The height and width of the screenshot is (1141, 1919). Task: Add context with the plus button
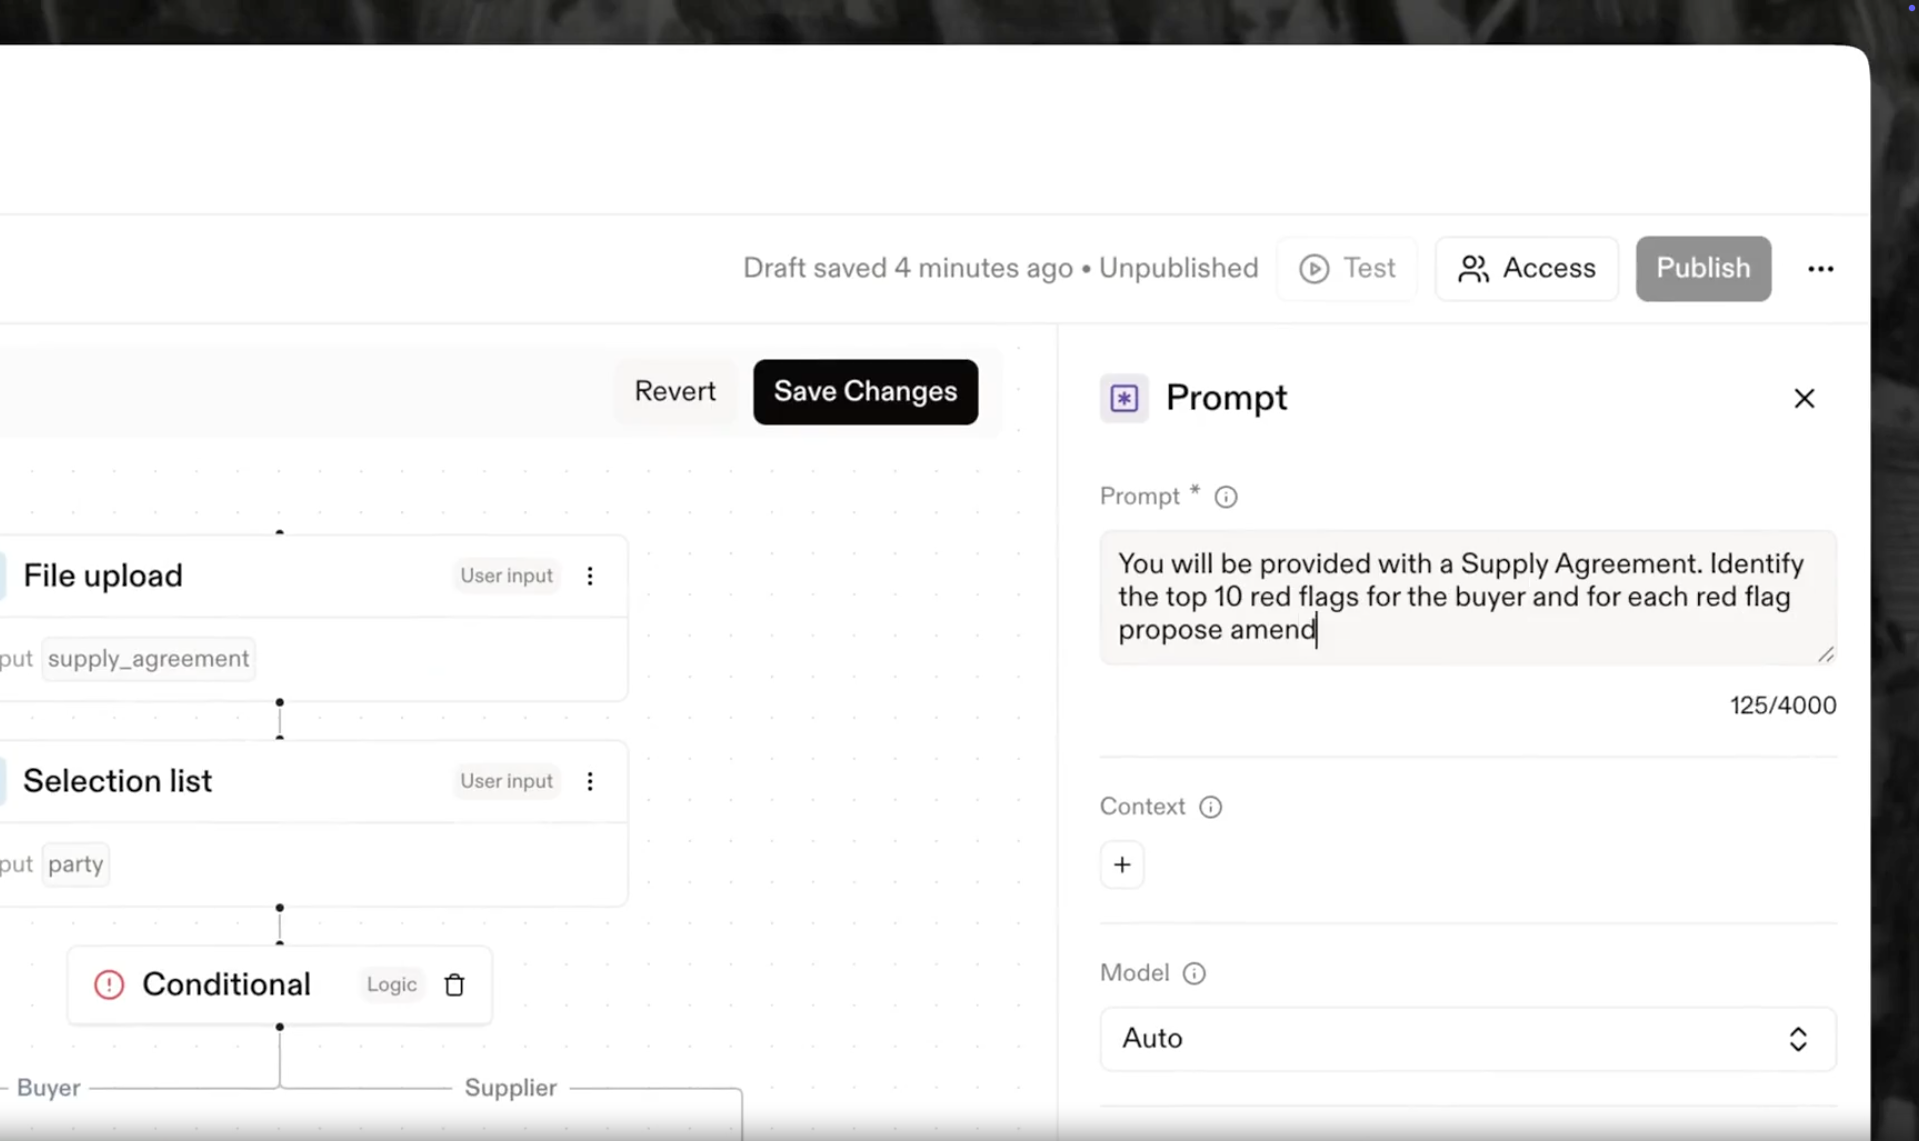[1121, 865]
